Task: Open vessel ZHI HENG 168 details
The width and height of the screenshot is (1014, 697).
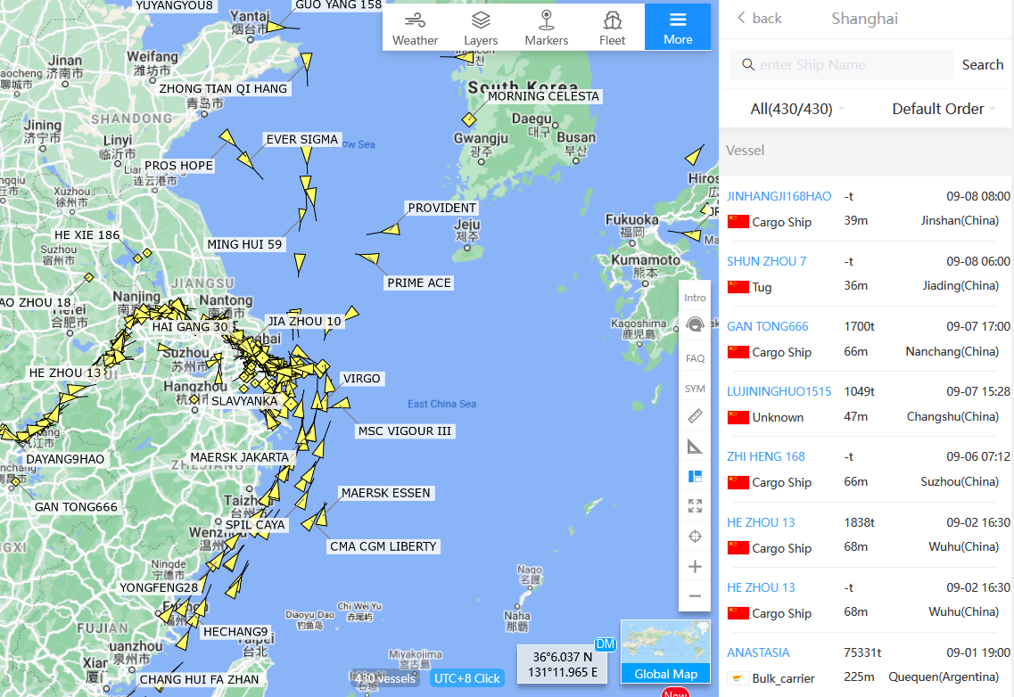Action: pos(766,456)
